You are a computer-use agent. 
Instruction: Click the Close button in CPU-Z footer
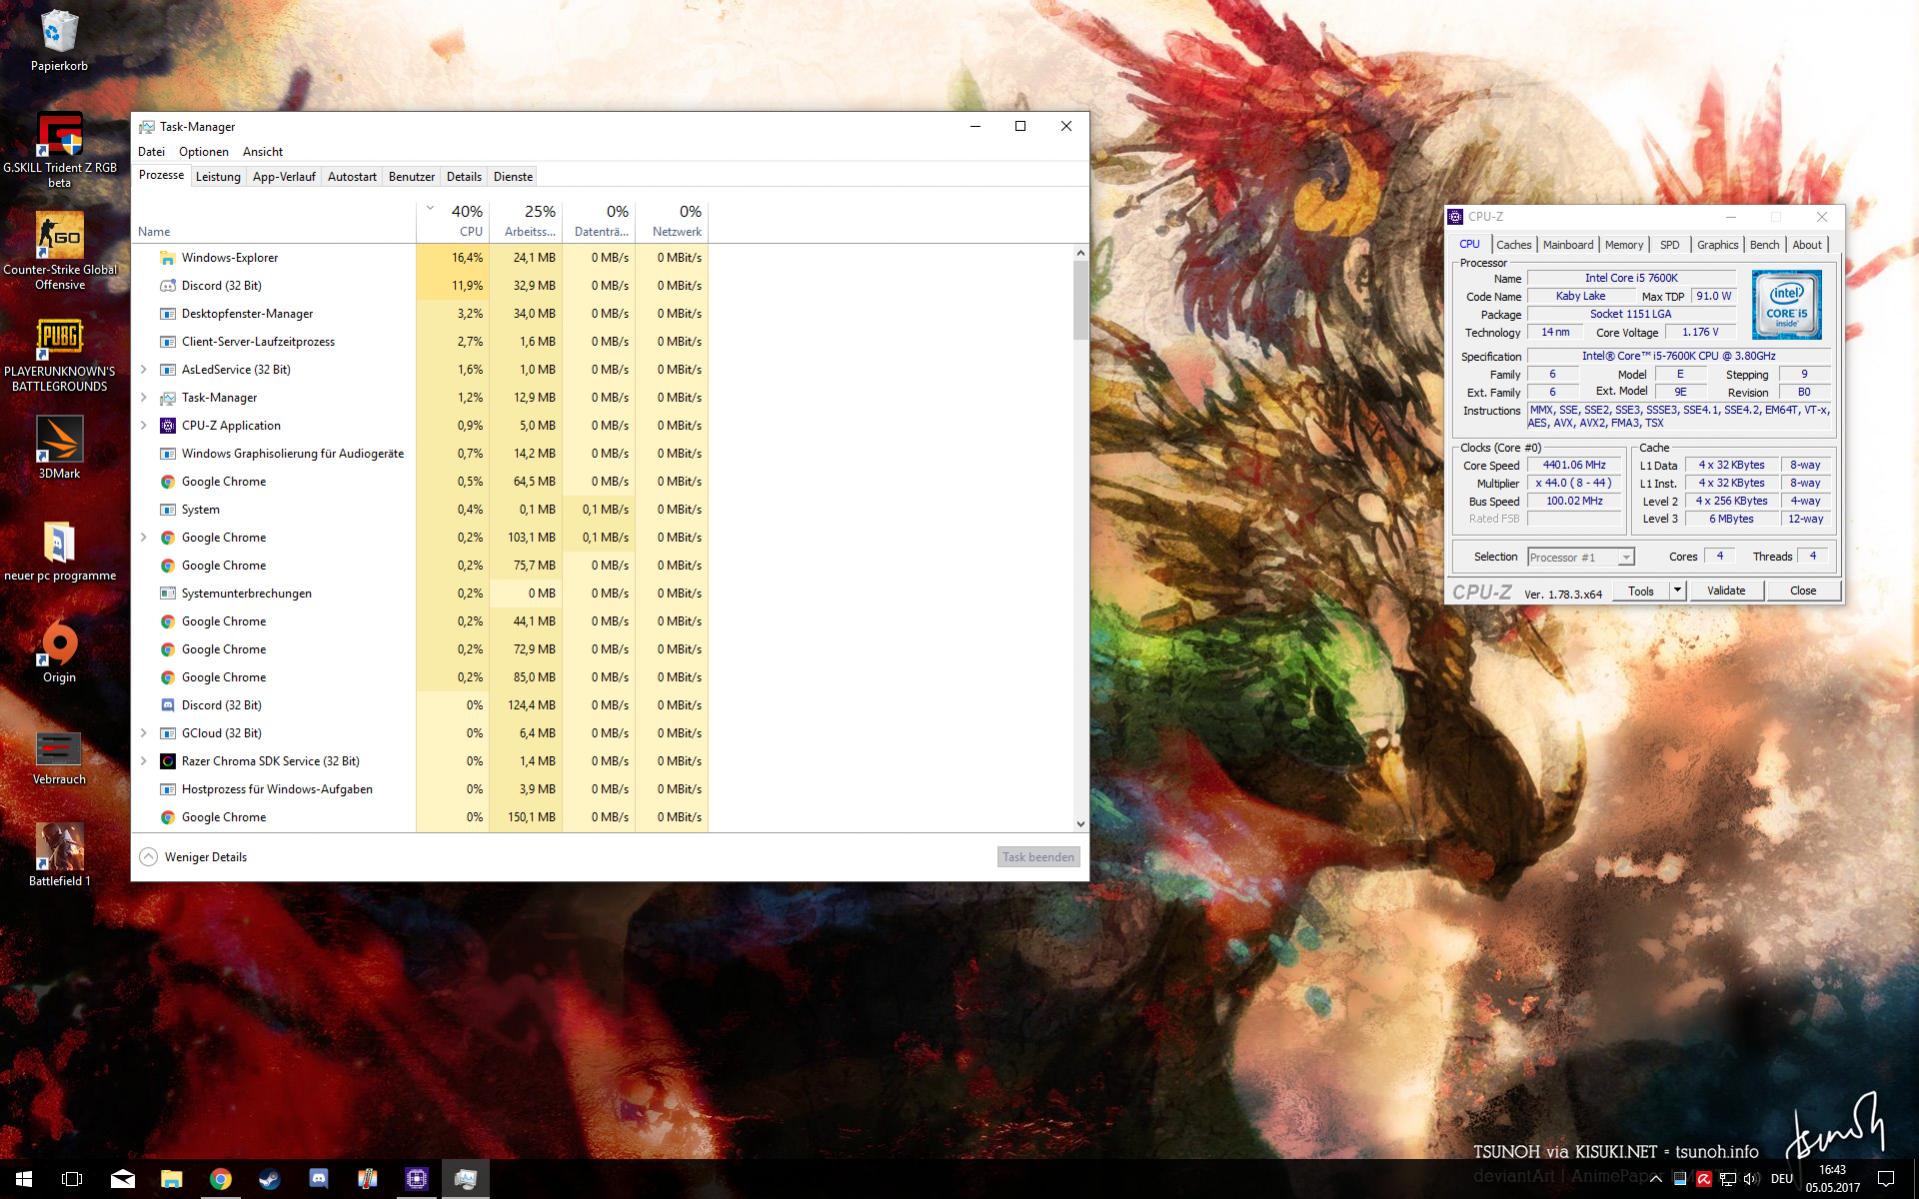[1803, 591]
